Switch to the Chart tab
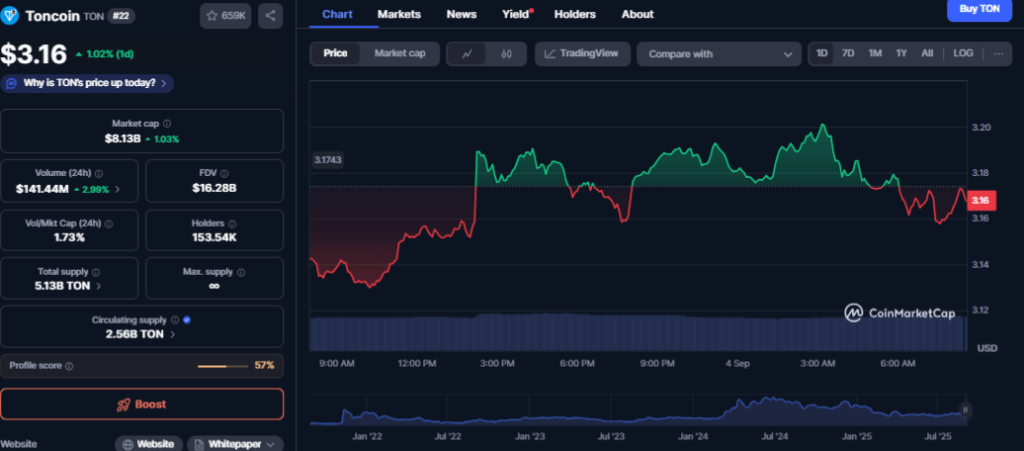Screen dimensions: 1024x451 pyautogui.click(x=338, y=14)
